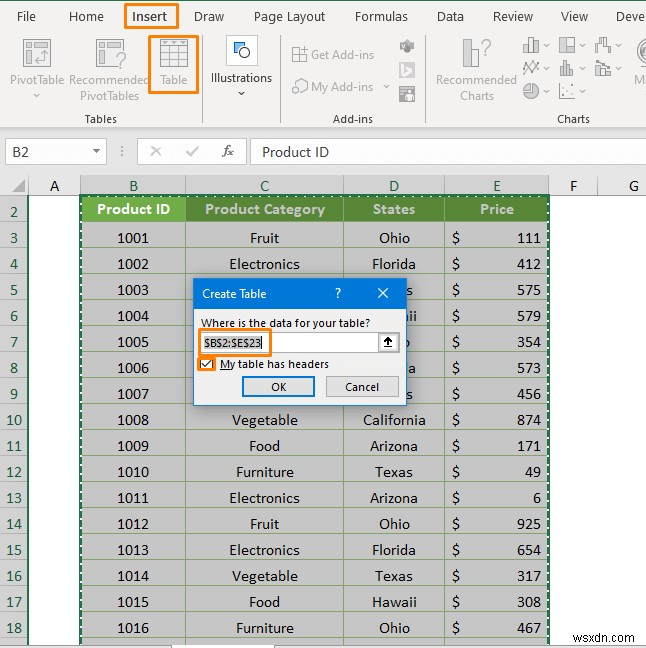The height and width of the screenshot is (648, 646).
Task: Click the Price header cell
Action: [x=497, y=209]
